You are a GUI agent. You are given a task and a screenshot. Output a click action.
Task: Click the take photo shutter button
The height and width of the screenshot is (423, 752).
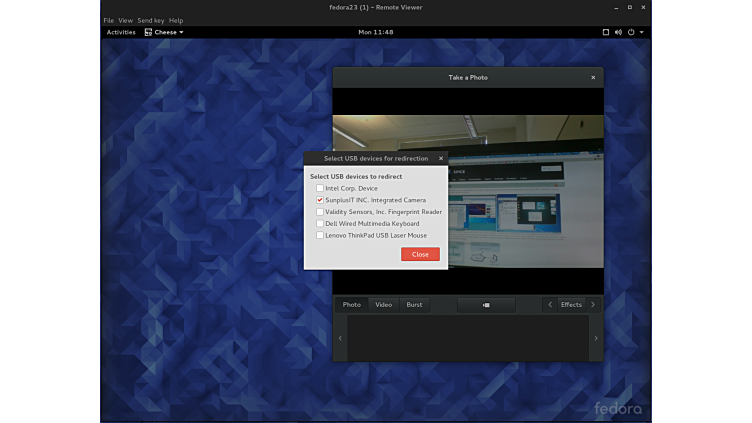coord(486,305)
